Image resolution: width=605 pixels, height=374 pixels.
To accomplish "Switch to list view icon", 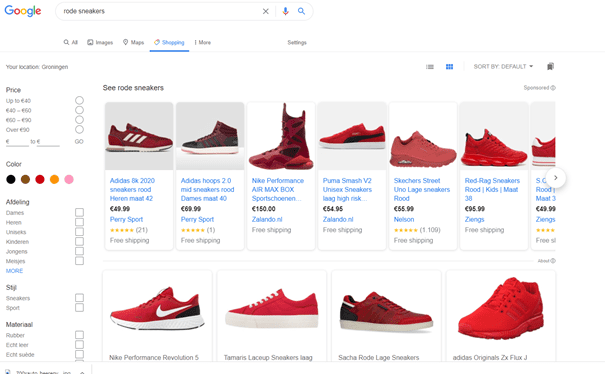I will click(430, 67).
